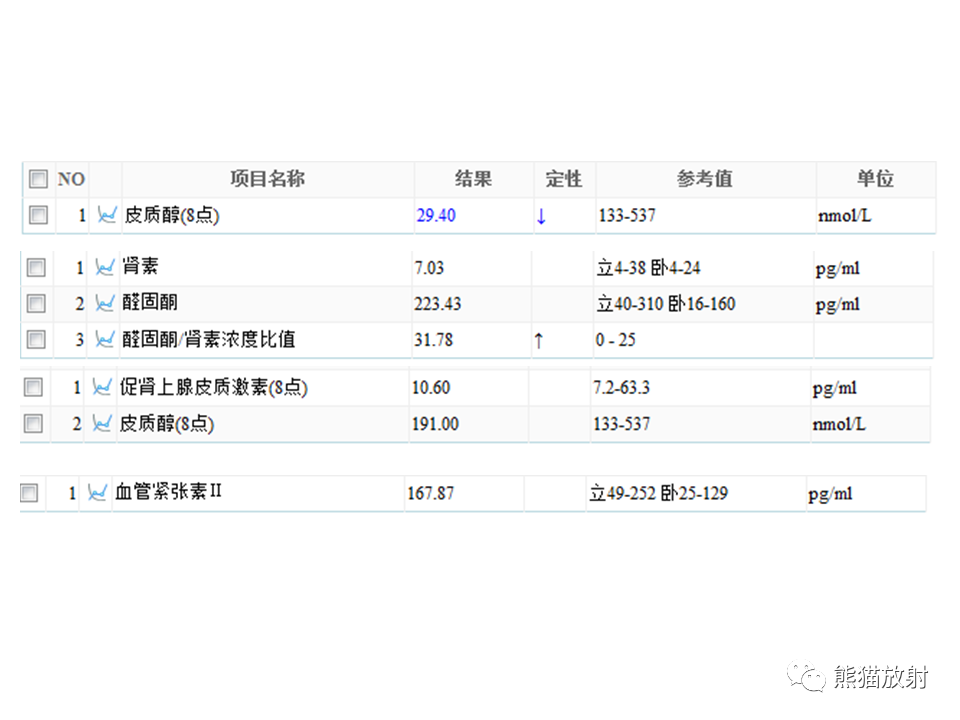The image size is (960, 720).
Task: Select the blue result value 29.40
Action: point(436,216)
